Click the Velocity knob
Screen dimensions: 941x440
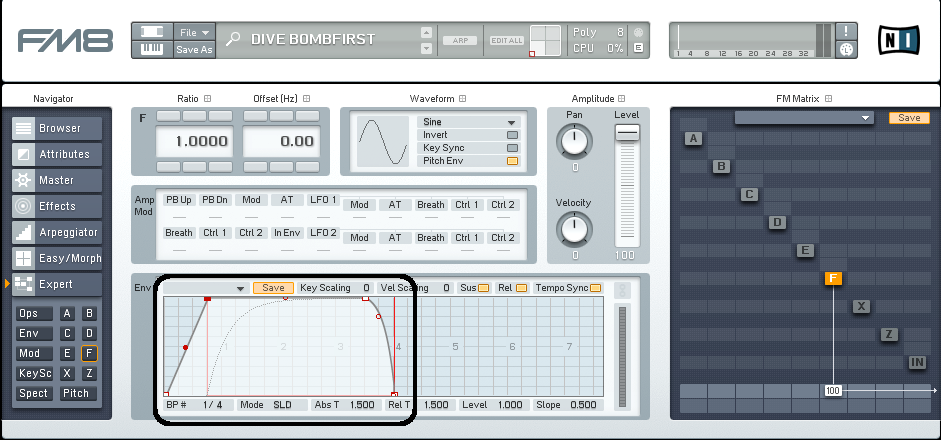(x=574, y=229)
